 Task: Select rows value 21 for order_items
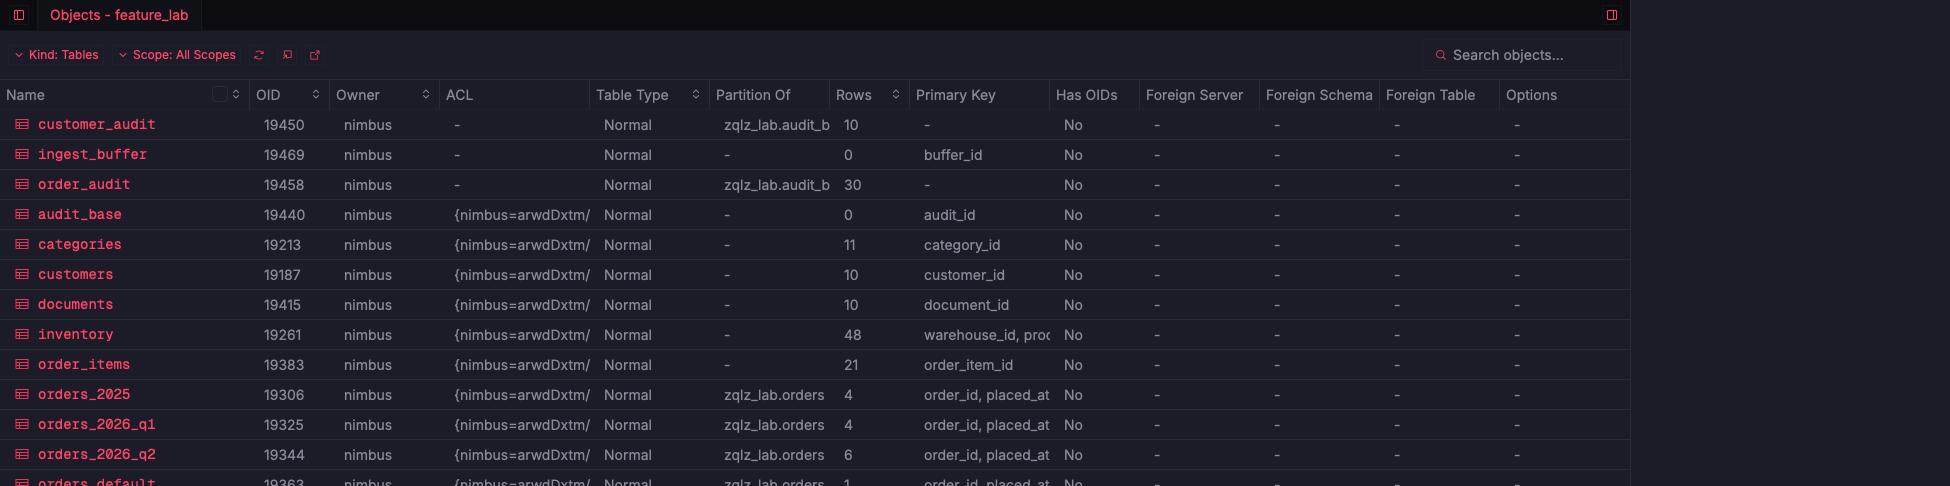click(x=852, y=365)
